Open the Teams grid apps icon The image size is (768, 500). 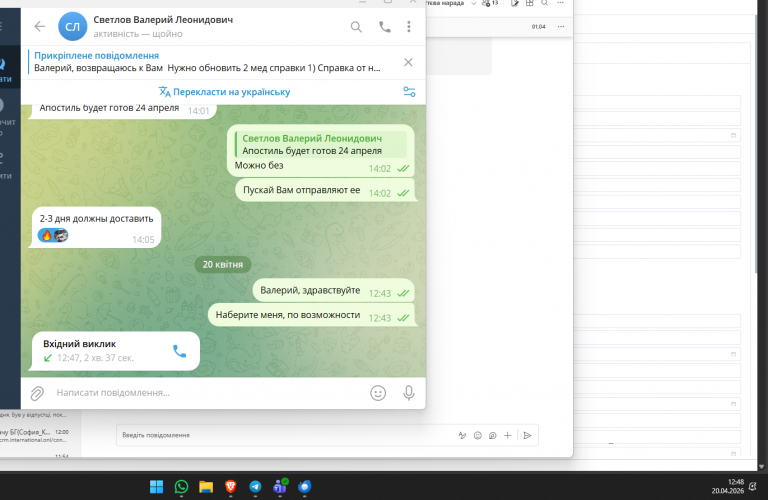click(x=529, y=3)
